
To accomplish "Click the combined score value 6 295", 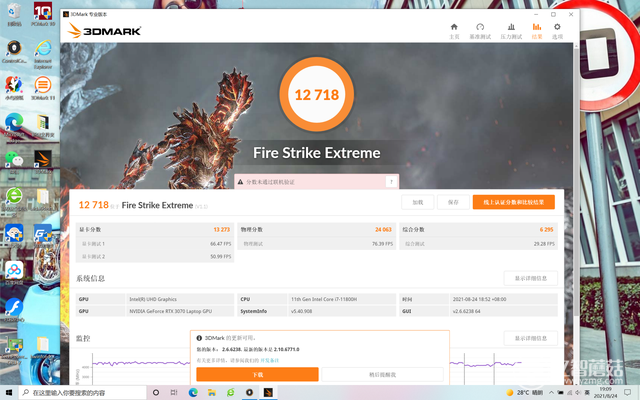I will (x=546, y=229).
